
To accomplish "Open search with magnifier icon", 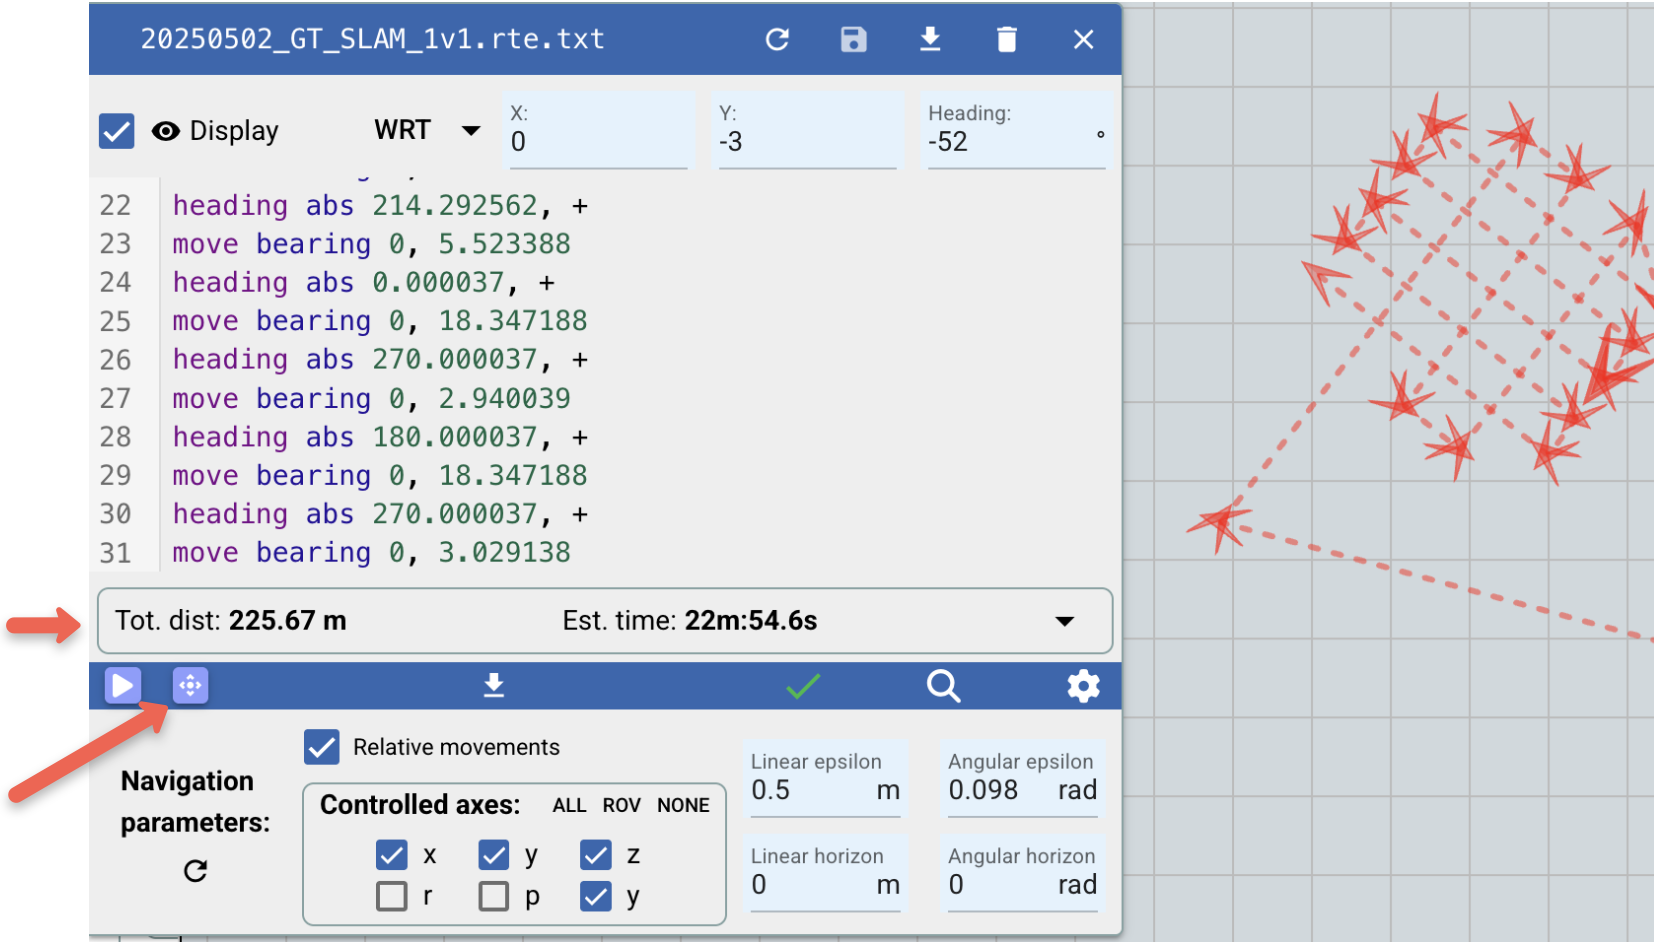I will [x=943, y=686].
